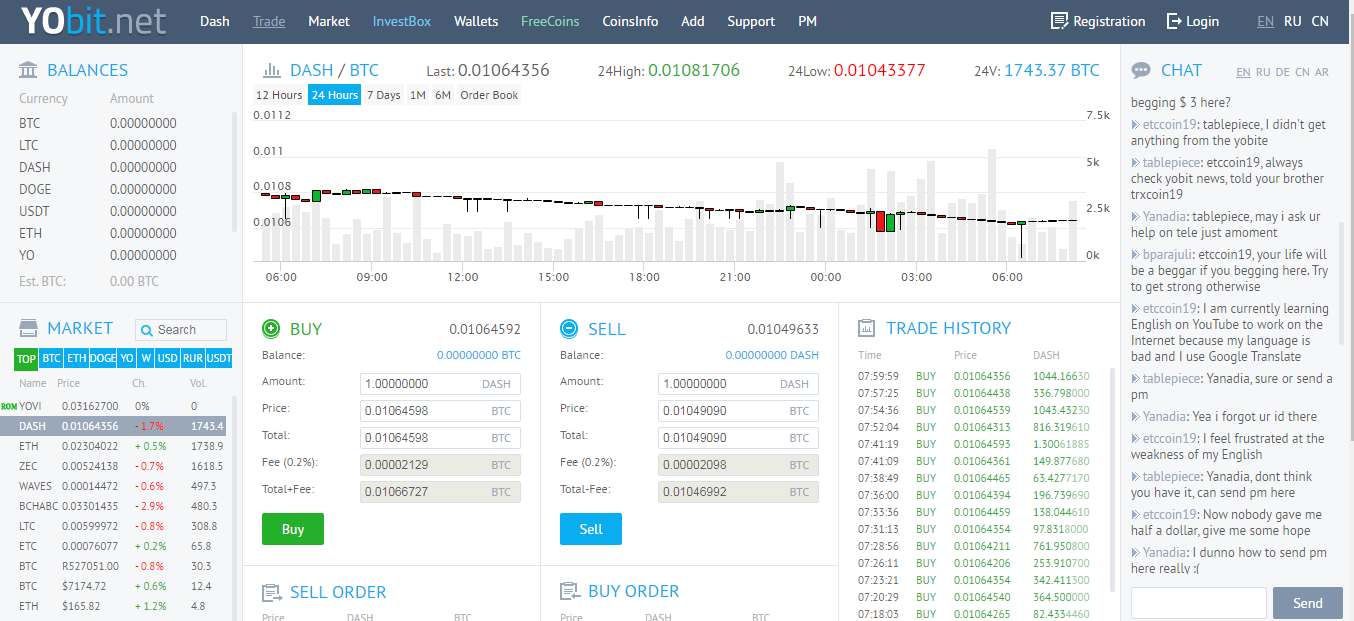1354x621 pixels.
Task: Select EN site language in header
Action: pyautogui.click(x=1265, y=21)
